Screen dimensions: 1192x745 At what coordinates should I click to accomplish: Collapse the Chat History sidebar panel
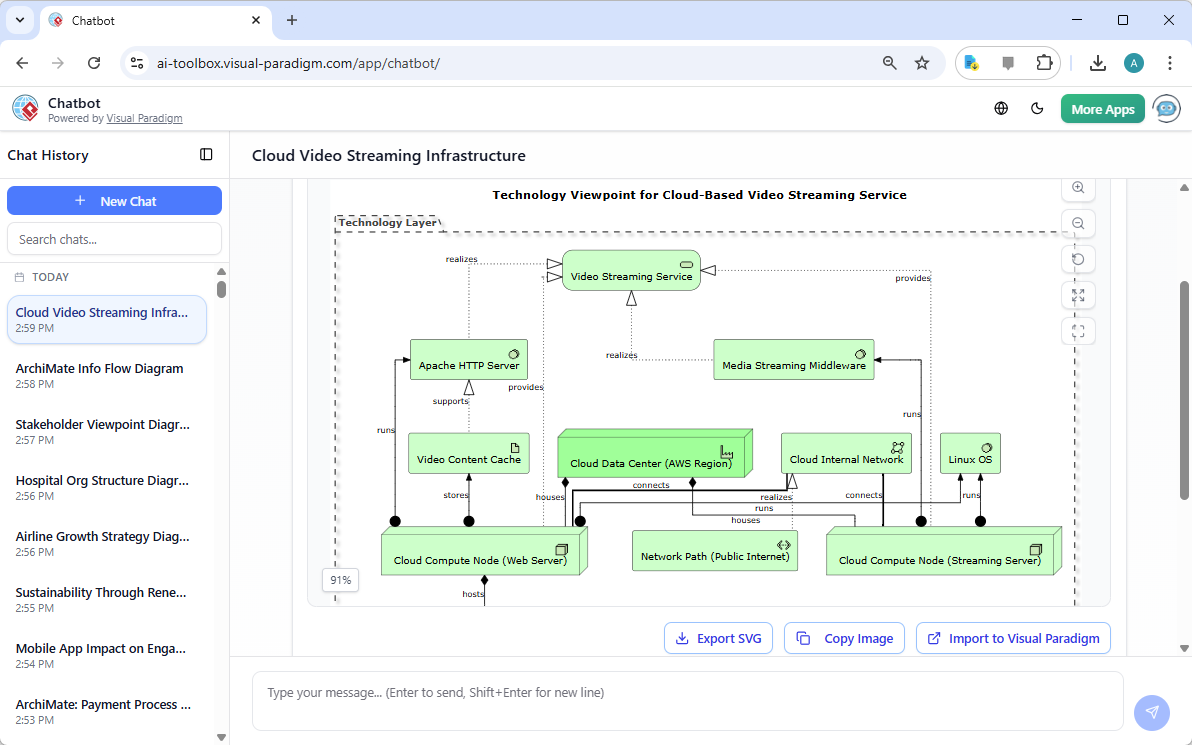click(206, 154)
